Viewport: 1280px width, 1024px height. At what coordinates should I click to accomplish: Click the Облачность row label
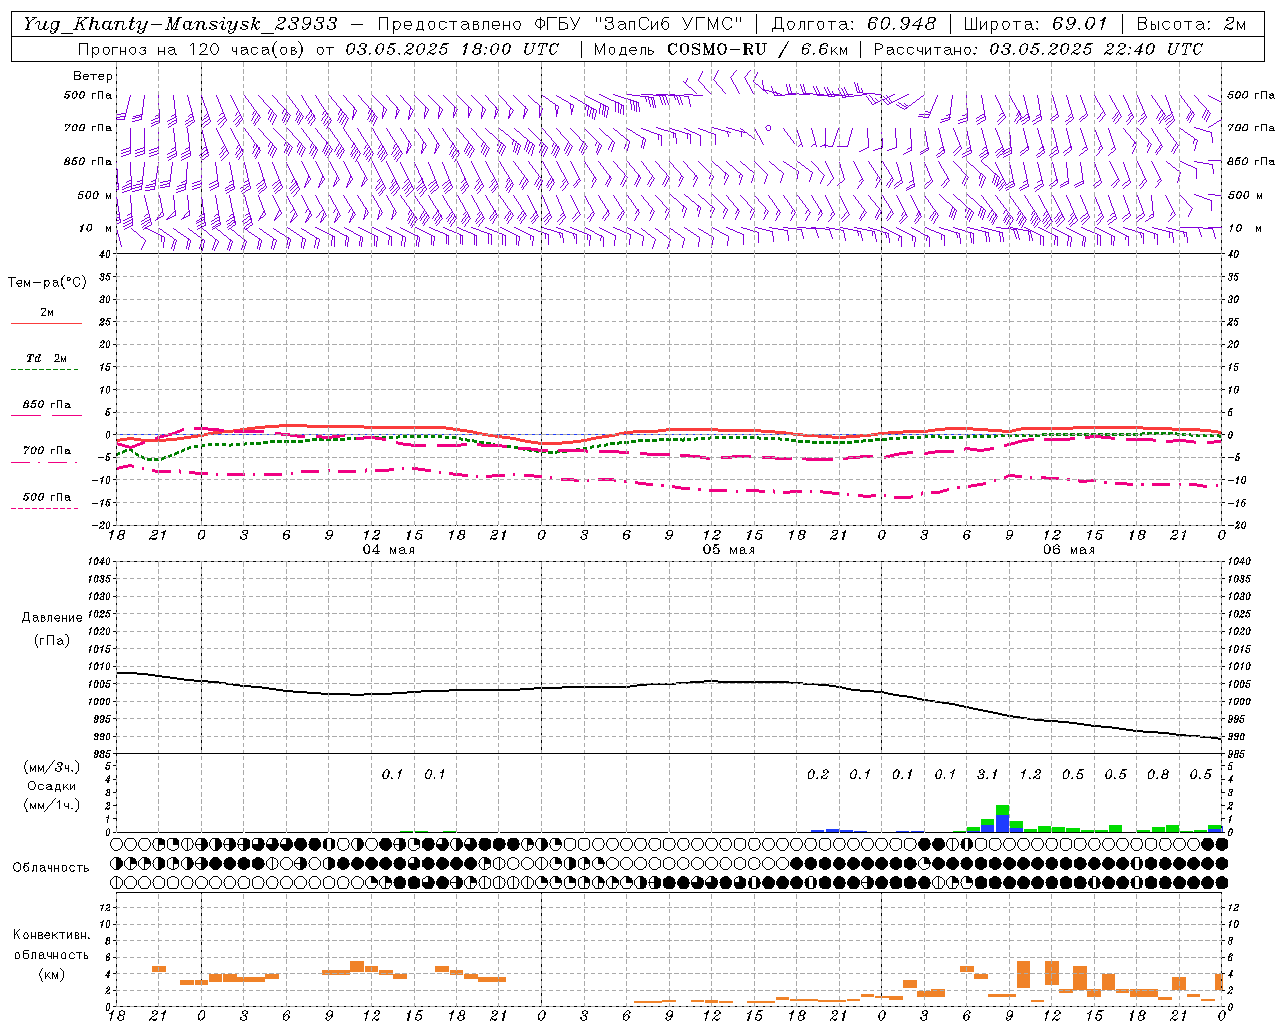click(51, 867)
